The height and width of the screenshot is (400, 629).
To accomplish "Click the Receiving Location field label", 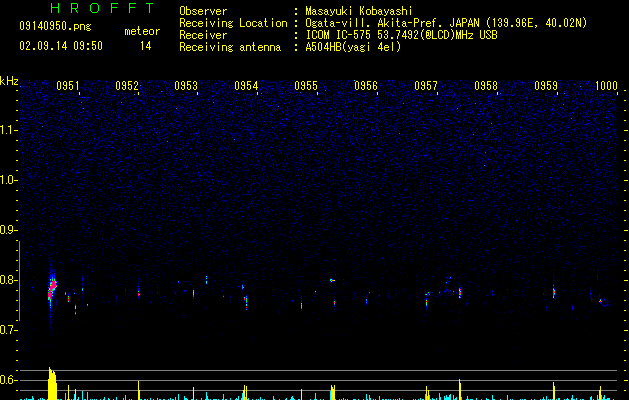I will (233, 23).
